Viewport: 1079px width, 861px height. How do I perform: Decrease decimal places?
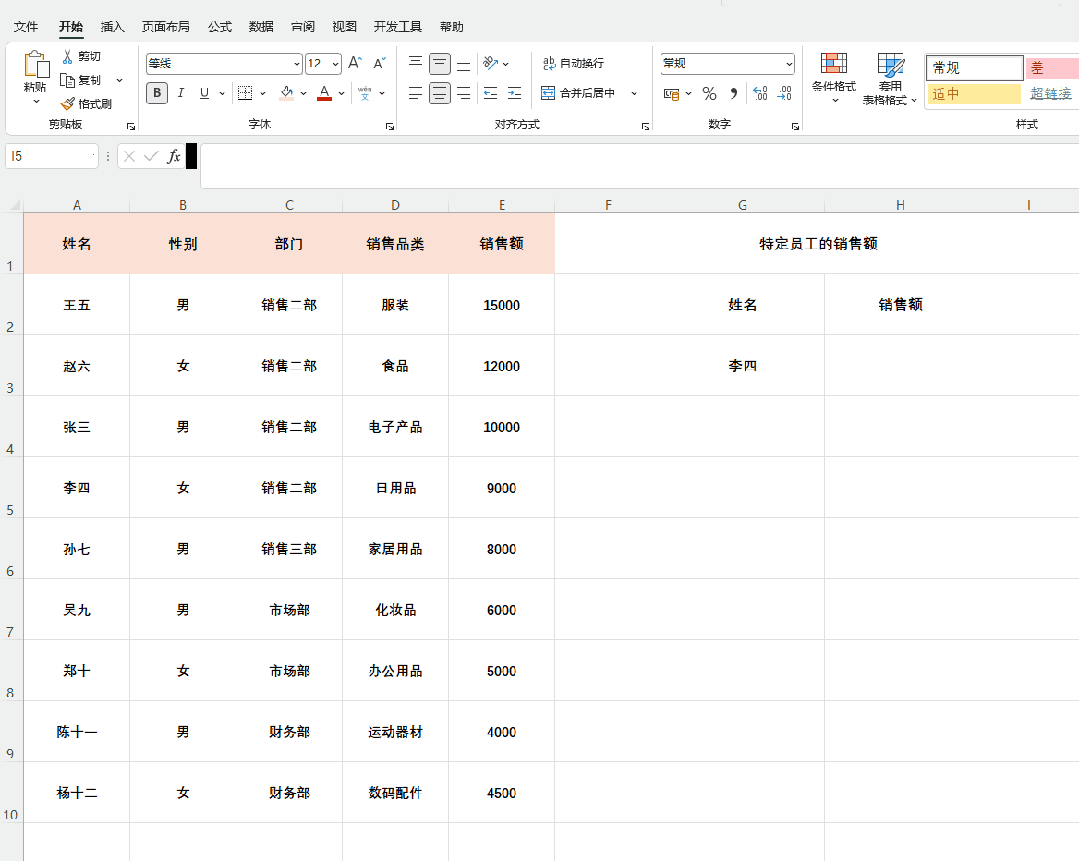784,94
